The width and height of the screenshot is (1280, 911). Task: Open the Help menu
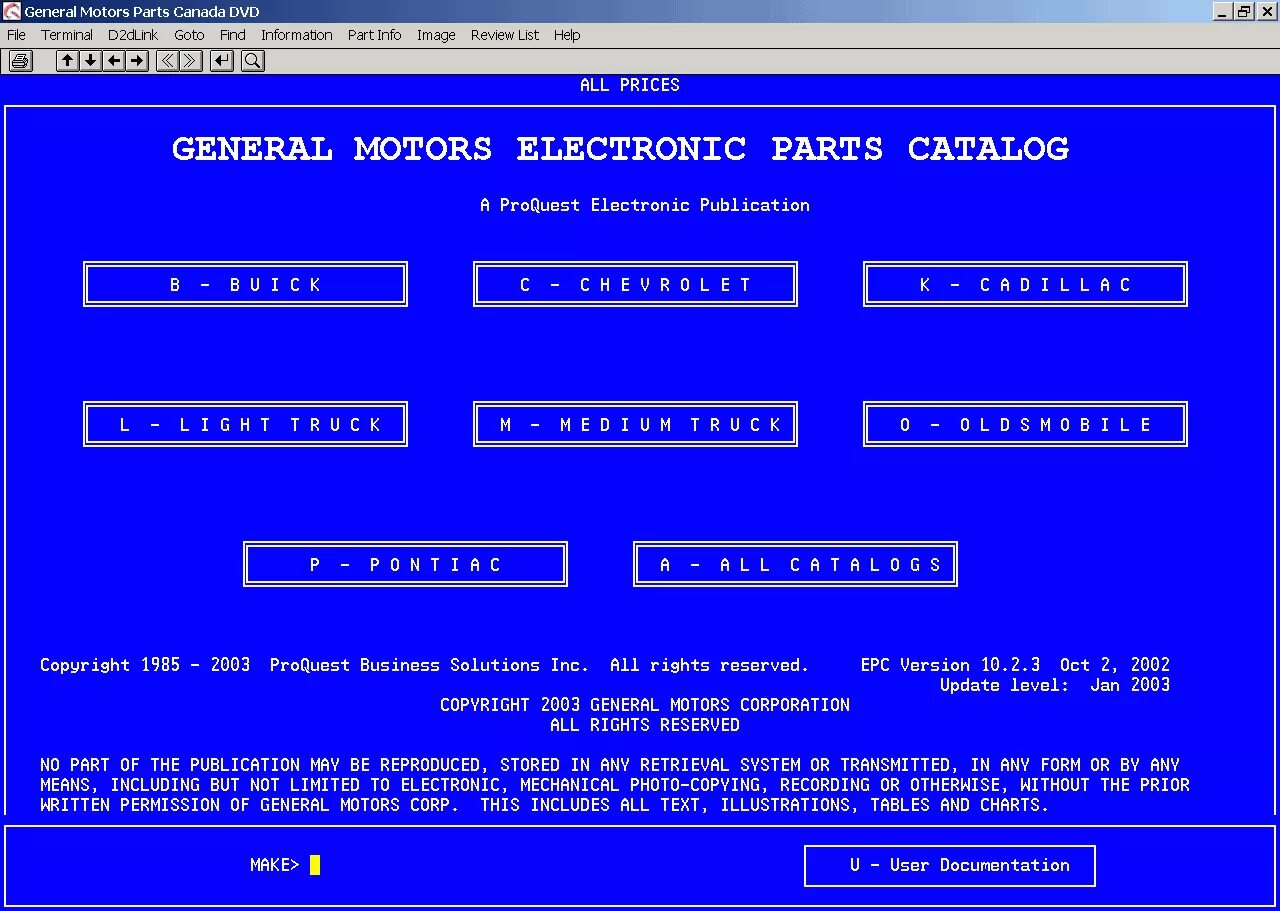tap(567, 35)
